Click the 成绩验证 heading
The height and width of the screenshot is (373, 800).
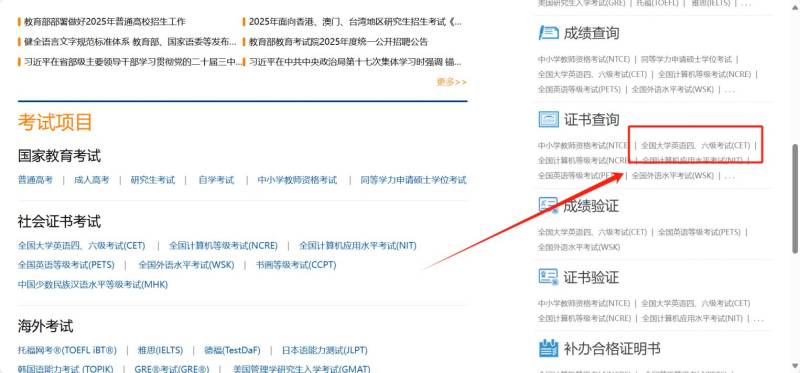pos(591,206)
